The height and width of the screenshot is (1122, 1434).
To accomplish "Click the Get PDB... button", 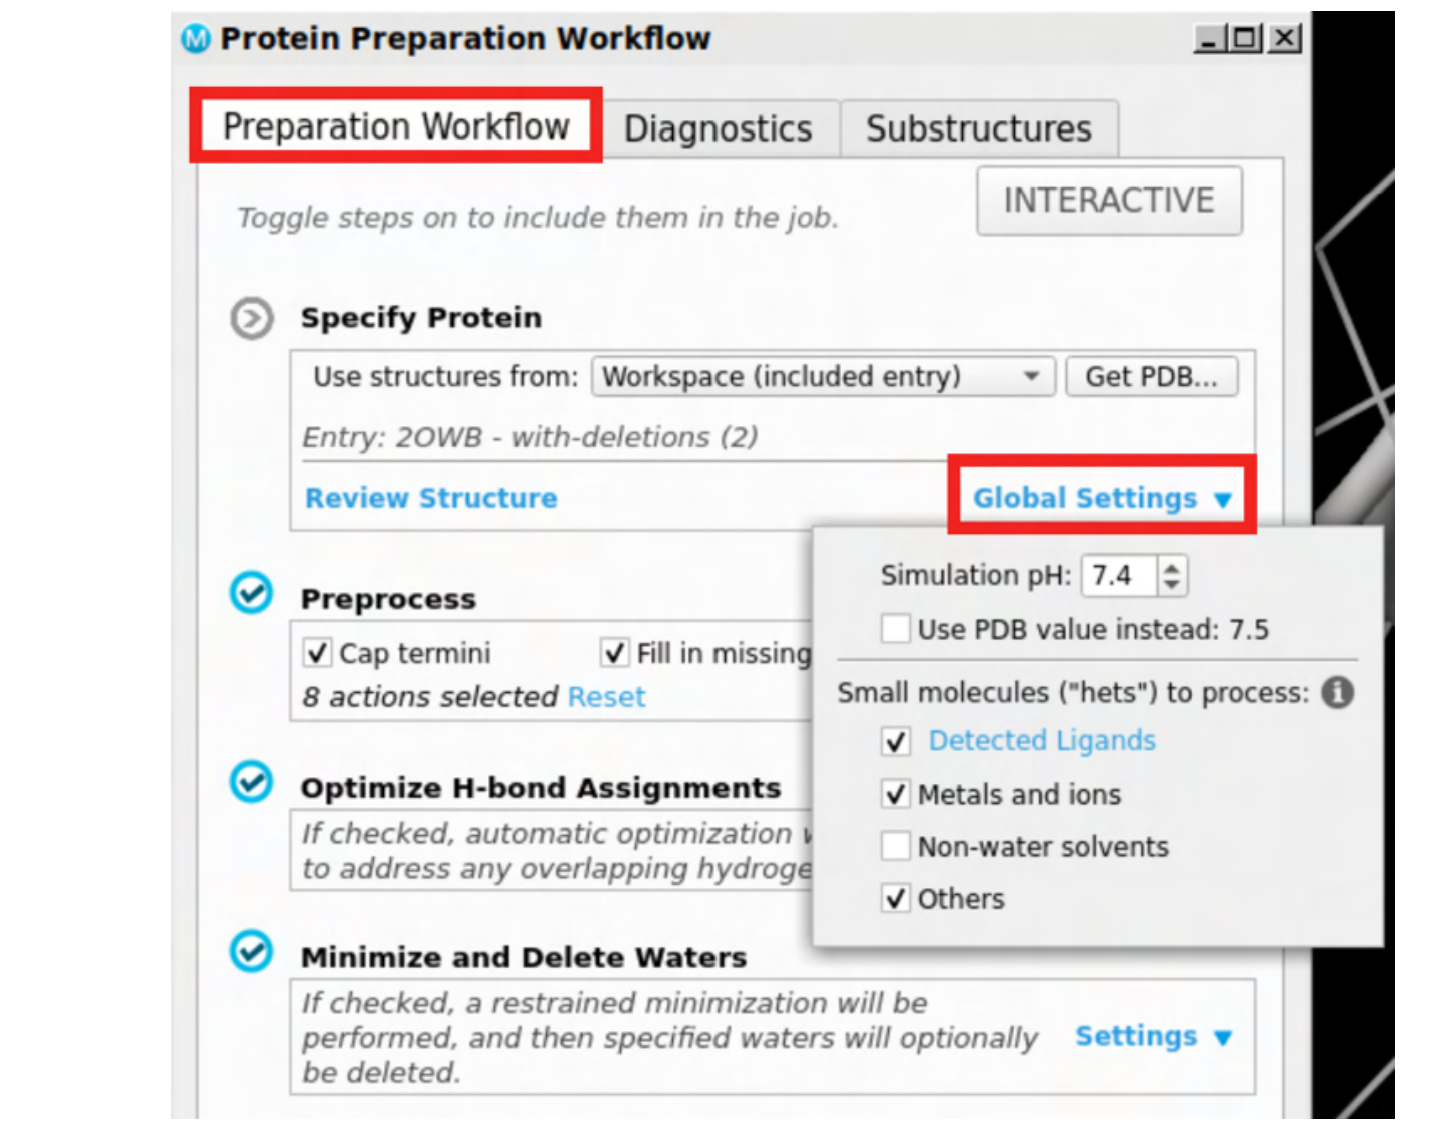I will [1152, 377].
